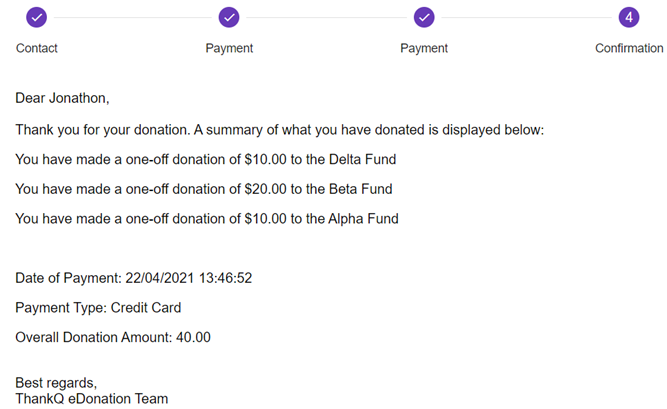Screen dimensions: 667x409
Task: Click the 'Dear Jonathon' greeting
Action: point(62,98)
